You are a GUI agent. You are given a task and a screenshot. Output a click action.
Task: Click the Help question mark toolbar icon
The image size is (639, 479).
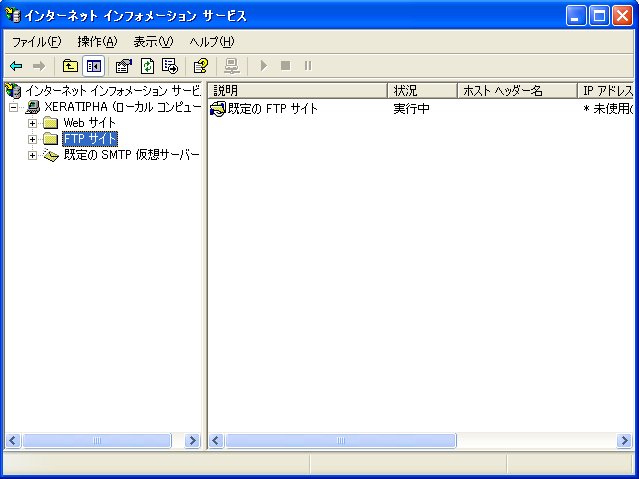[200, 66]
